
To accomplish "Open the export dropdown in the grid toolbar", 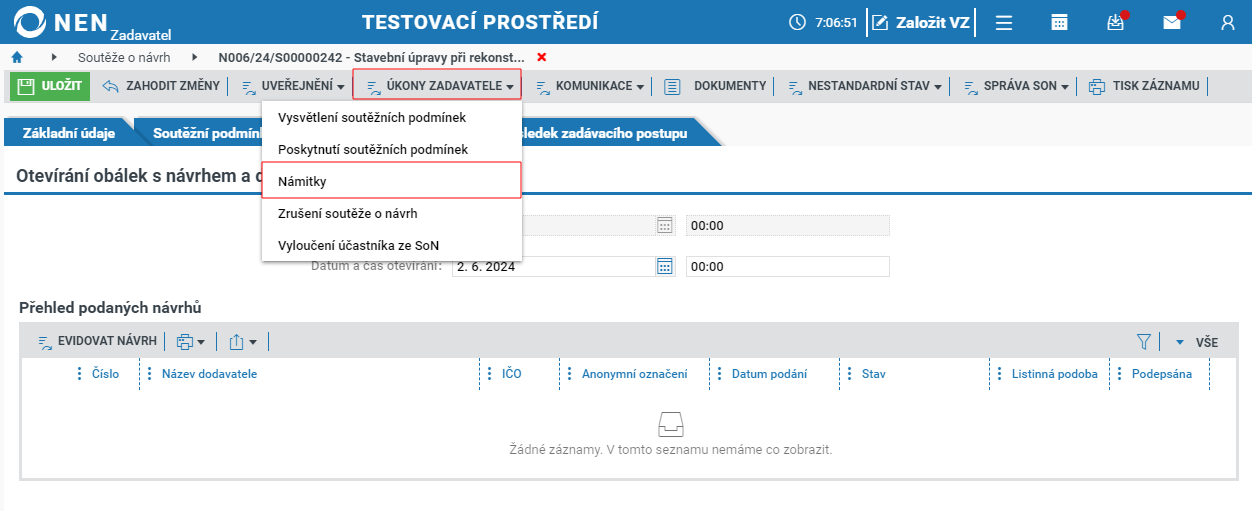I will point(242,342).
